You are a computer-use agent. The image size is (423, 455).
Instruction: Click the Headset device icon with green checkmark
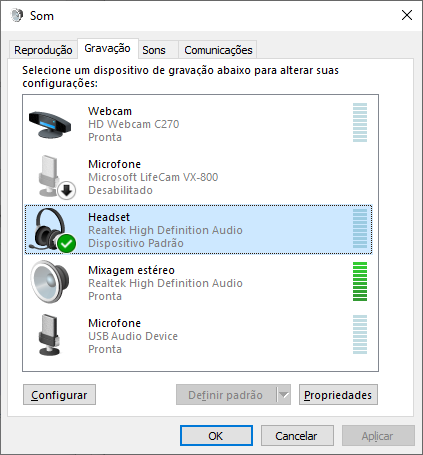click(53, 230)
